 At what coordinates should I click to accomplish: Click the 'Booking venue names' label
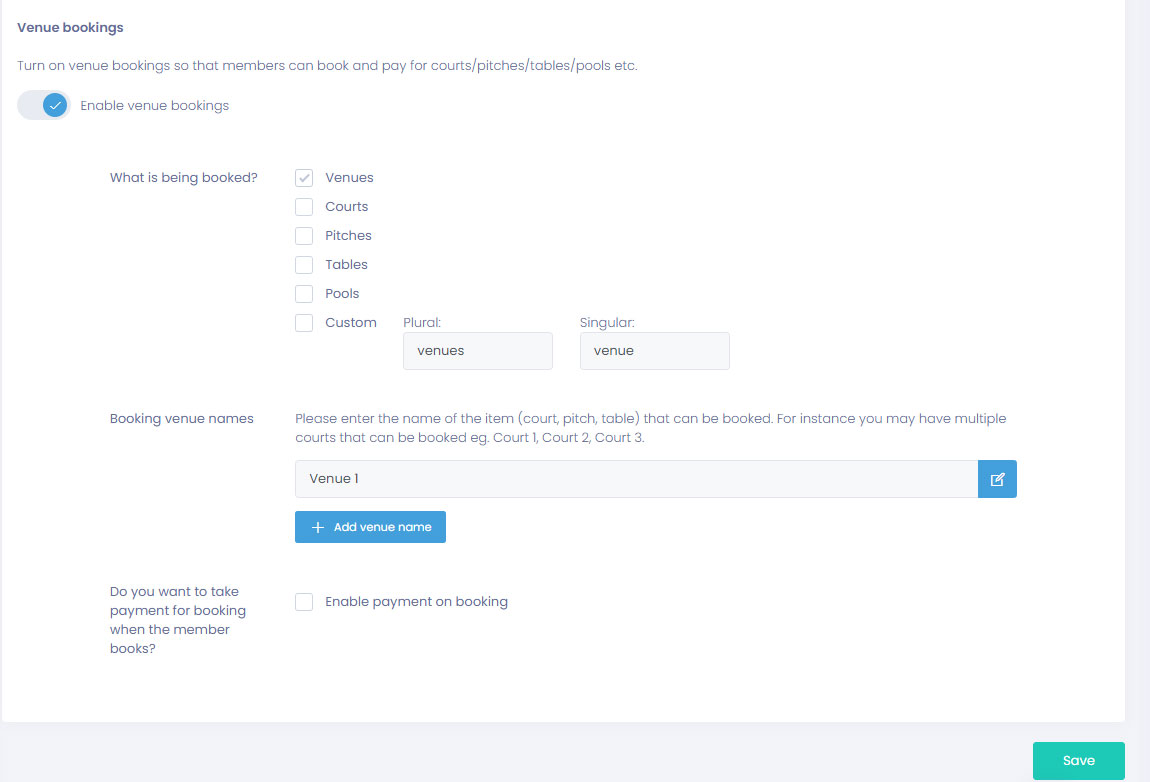(181, 419)
